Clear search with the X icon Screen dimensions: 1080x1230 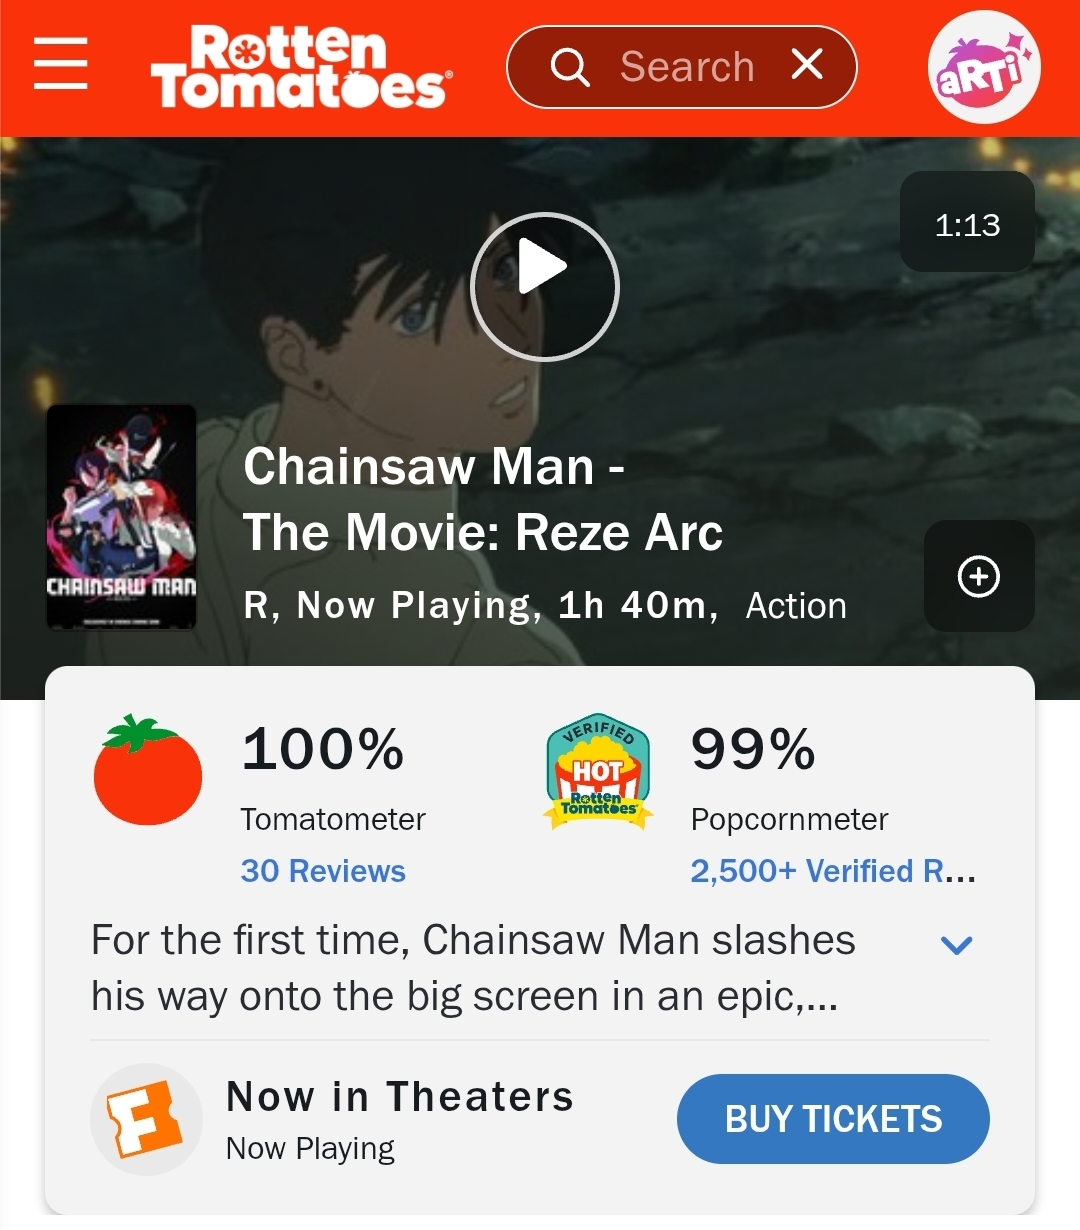point(807,65)
